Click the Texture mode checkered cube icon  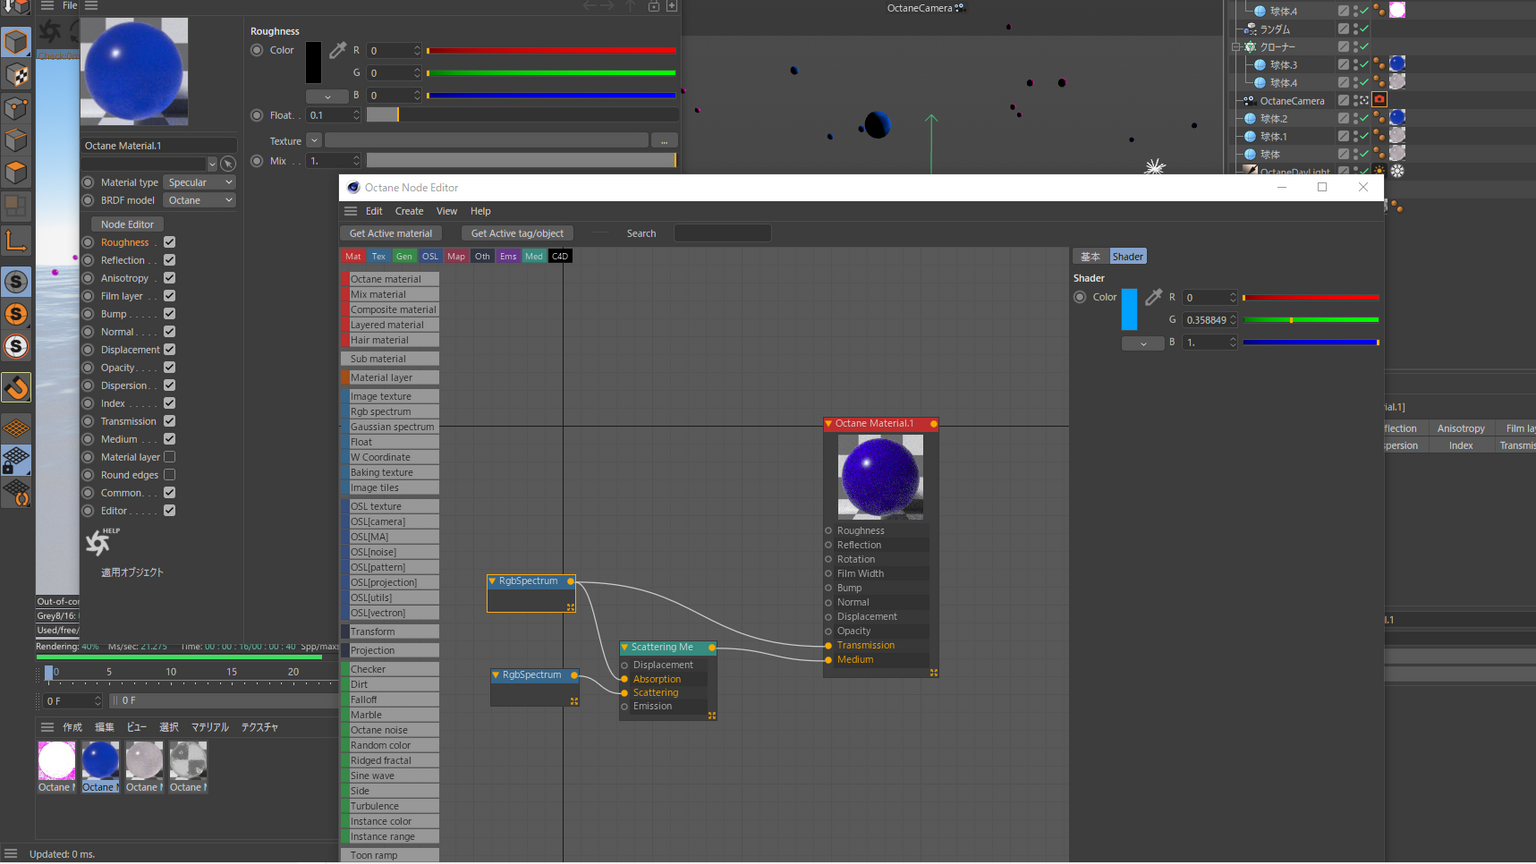coord(16,75)
